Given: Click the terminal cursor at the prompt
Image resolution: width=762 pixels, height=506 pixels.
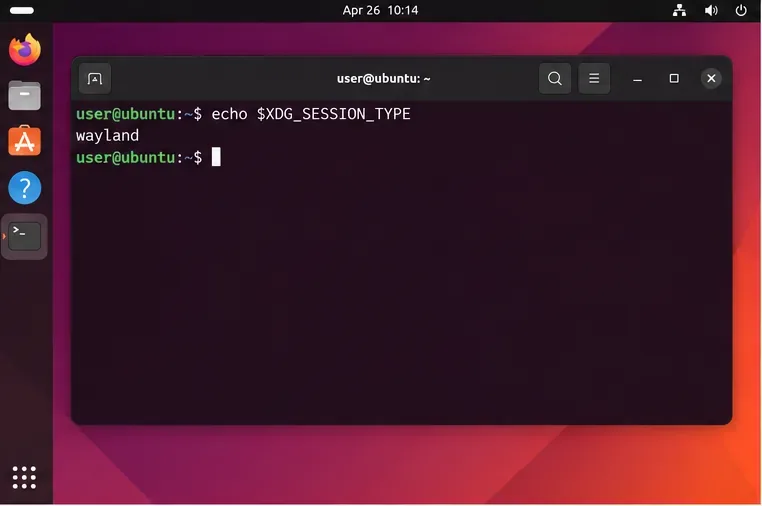Looking at the screenshot, I should click(x=216, y=157).
